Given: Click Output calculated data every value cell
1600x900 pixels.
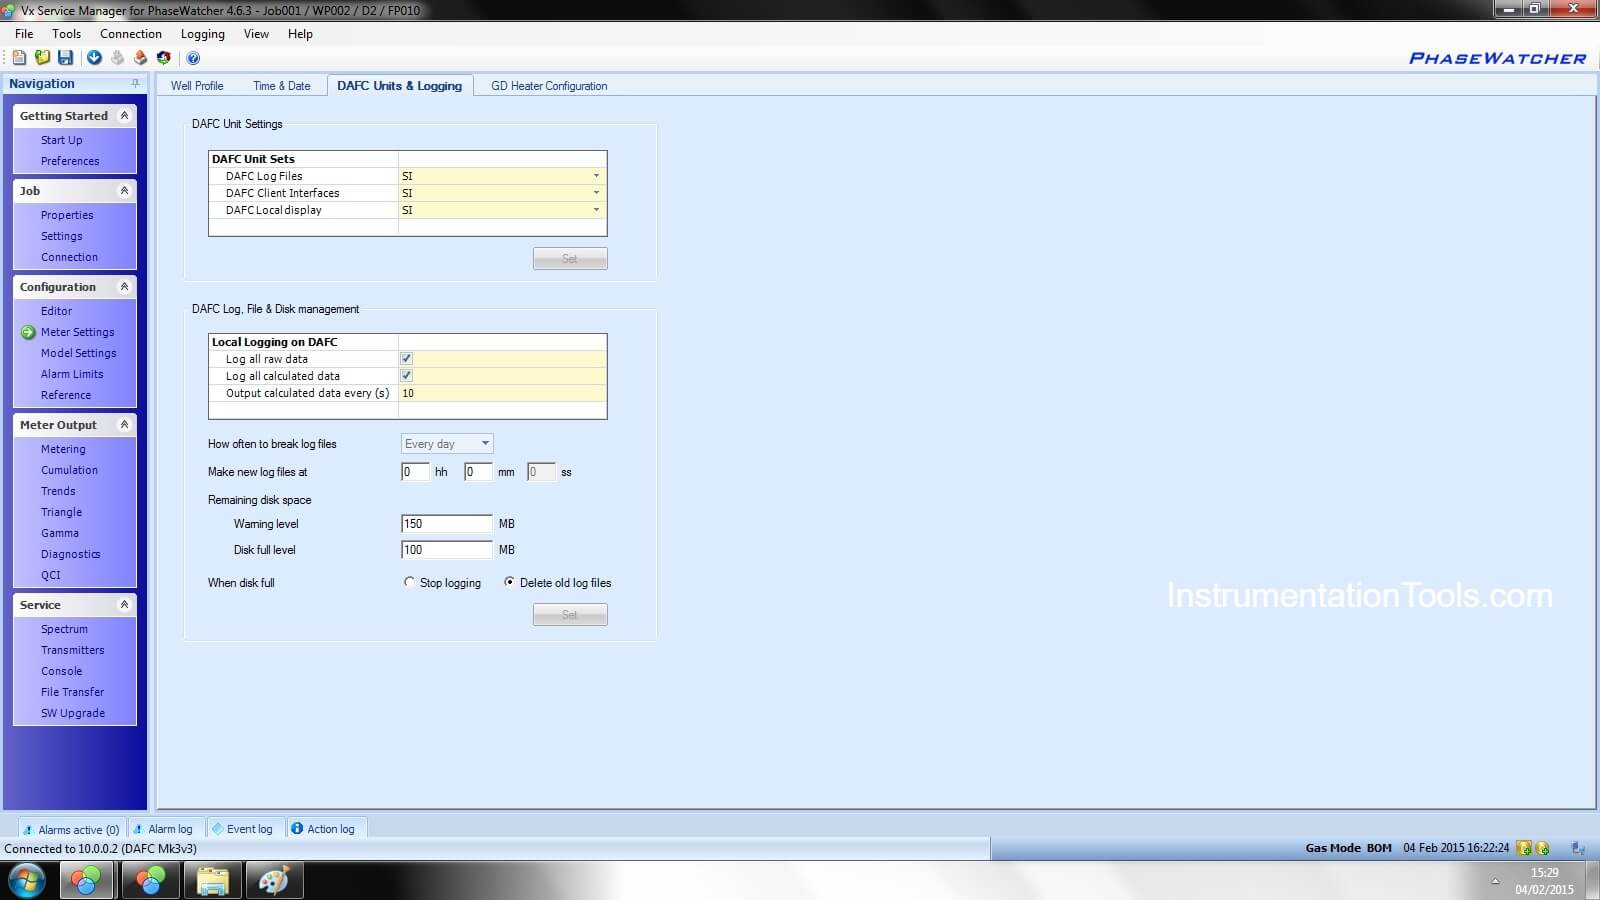Looking at the screenshot, I should pos(502,393).
